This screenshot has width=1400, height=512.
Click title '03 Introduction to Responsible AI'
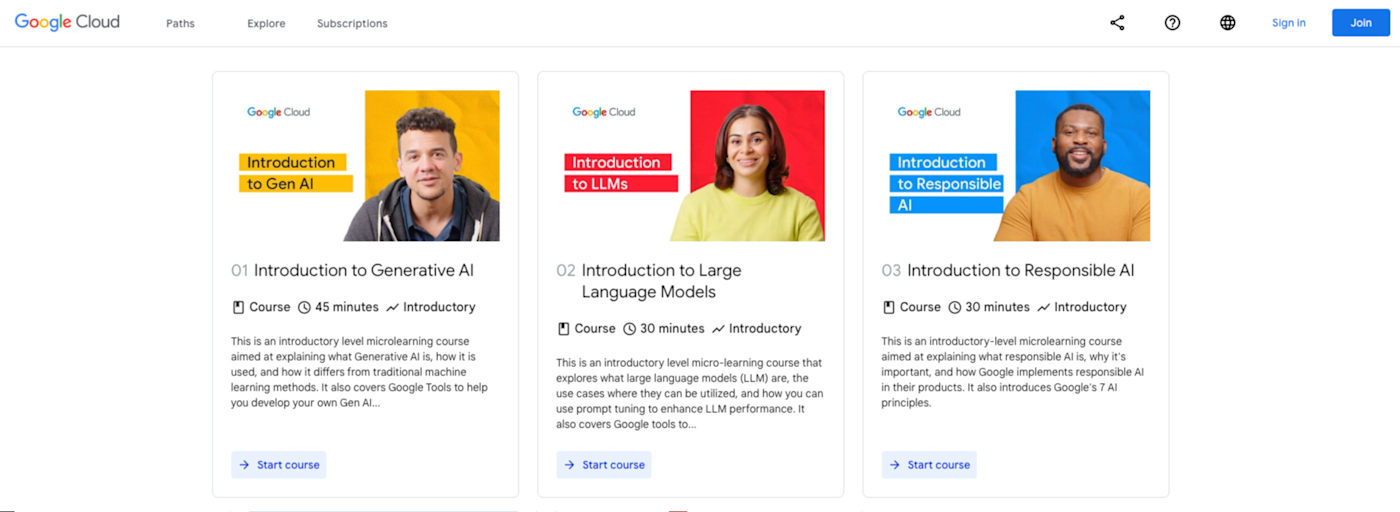coord(1008,270)
